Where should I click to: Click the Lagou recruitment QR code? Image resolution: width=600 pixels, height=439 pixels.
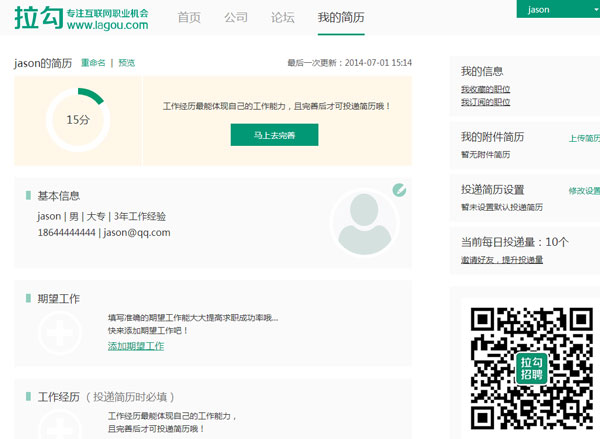point(532,368)
